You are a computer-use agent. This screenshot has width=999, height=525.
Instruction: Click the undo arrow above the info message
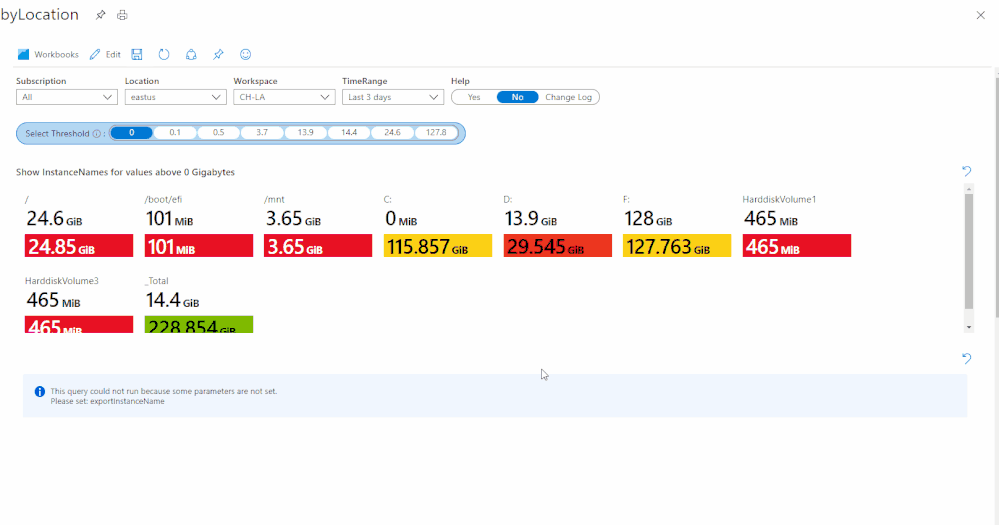point(967,358)
